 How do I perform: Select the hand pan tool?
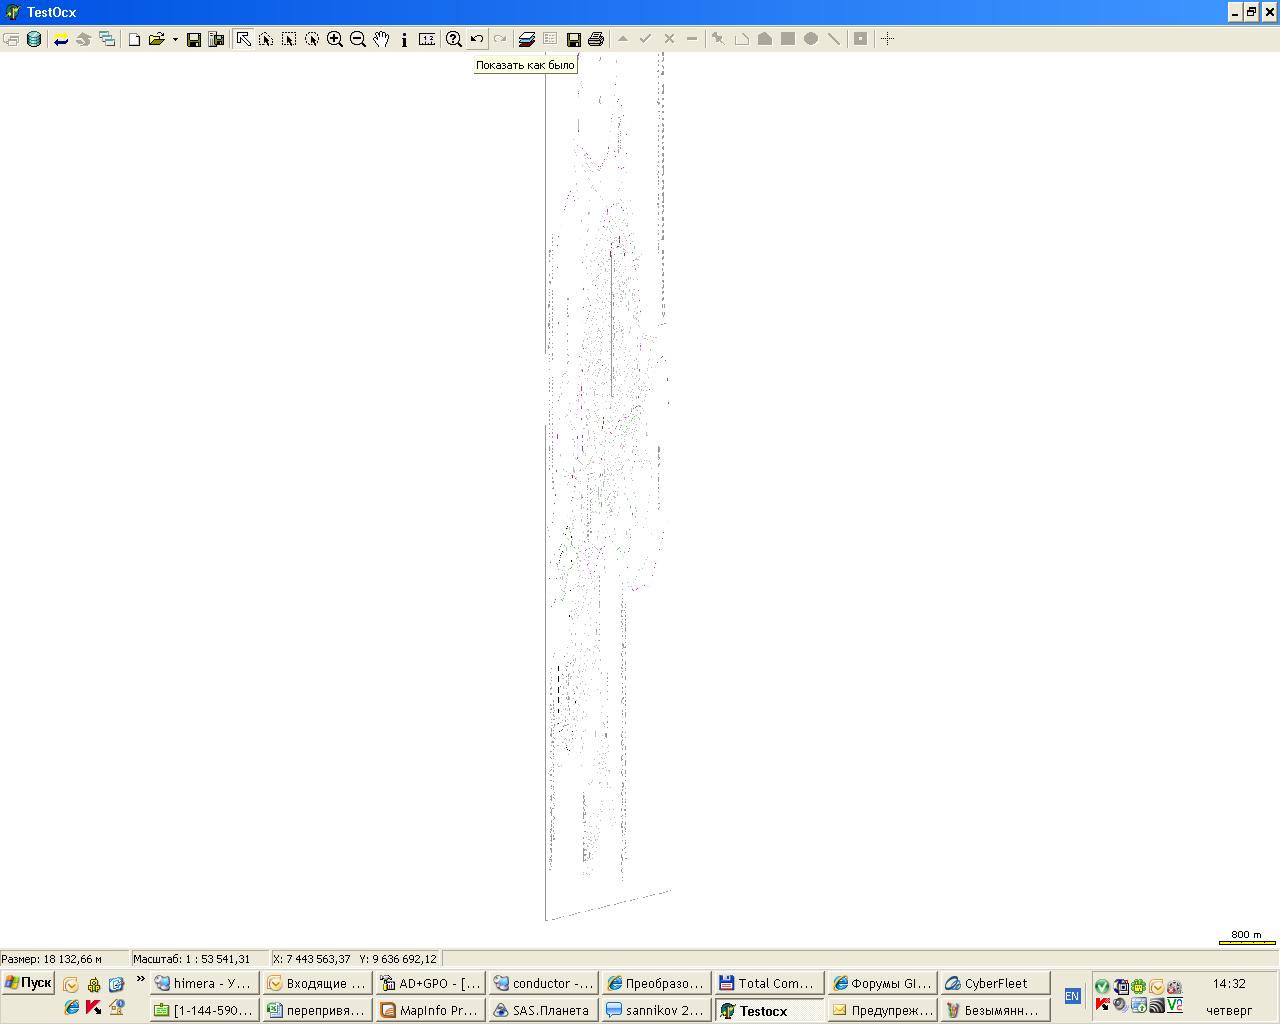point(381,39)
